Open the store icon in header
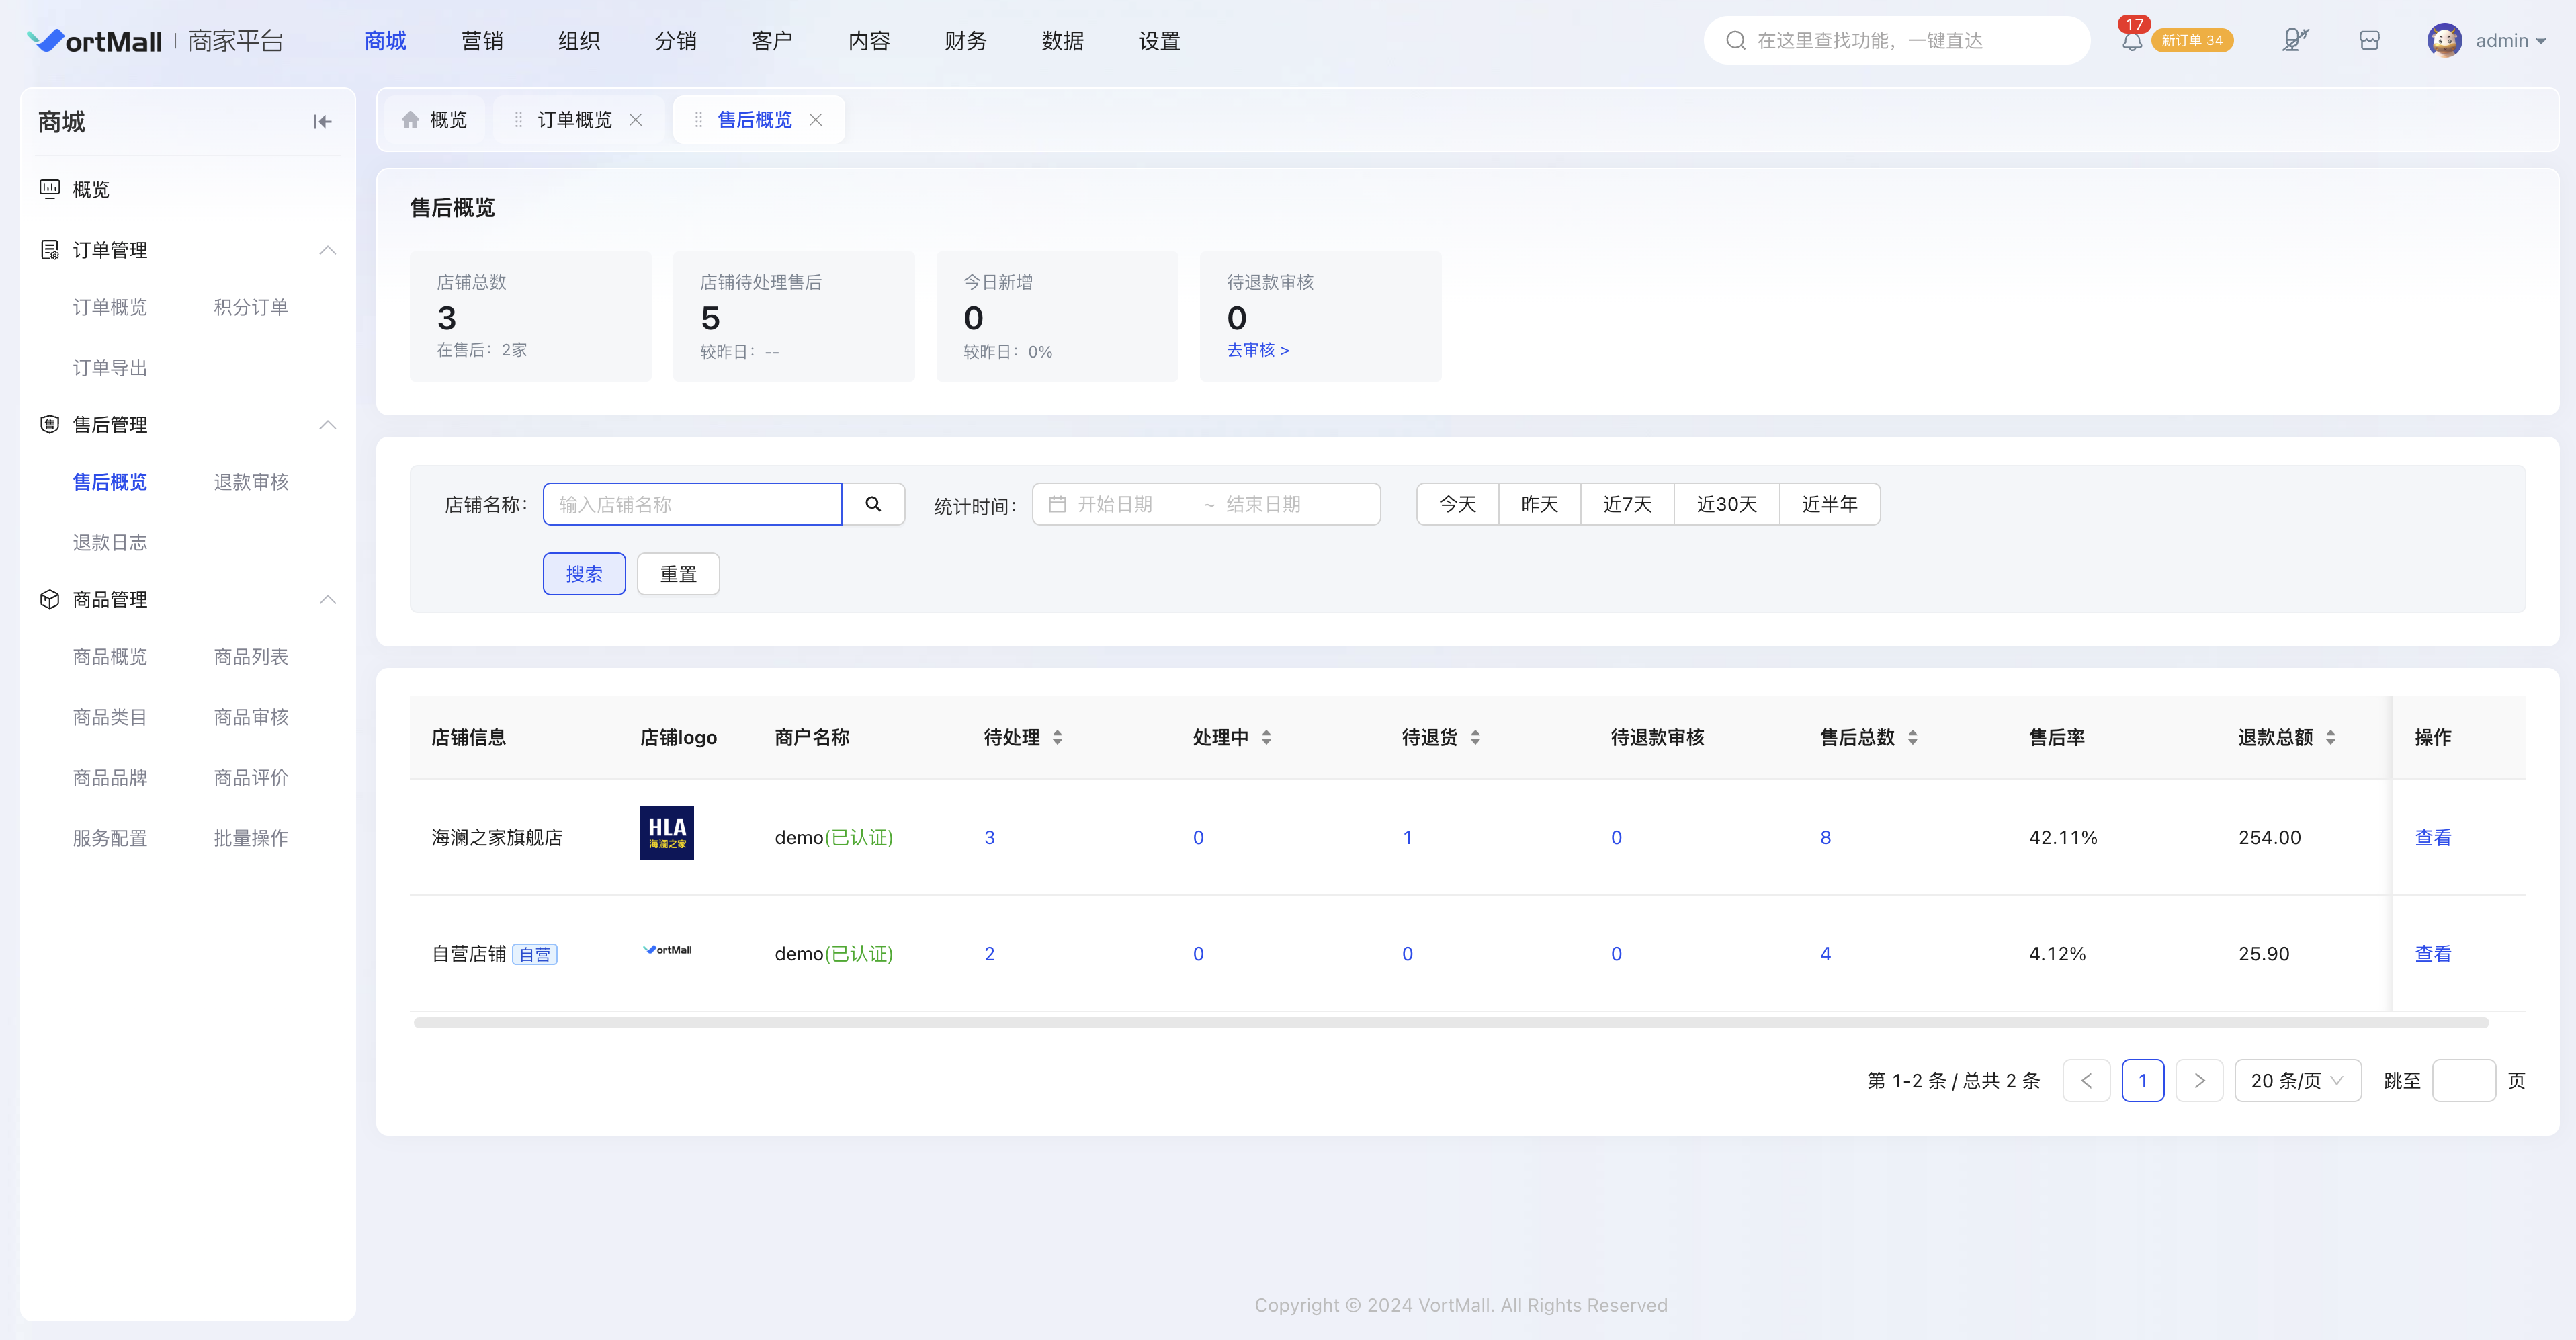Image resolution: width=2576 pixels, height=1340 pixels. click(x=2369, y=40)
